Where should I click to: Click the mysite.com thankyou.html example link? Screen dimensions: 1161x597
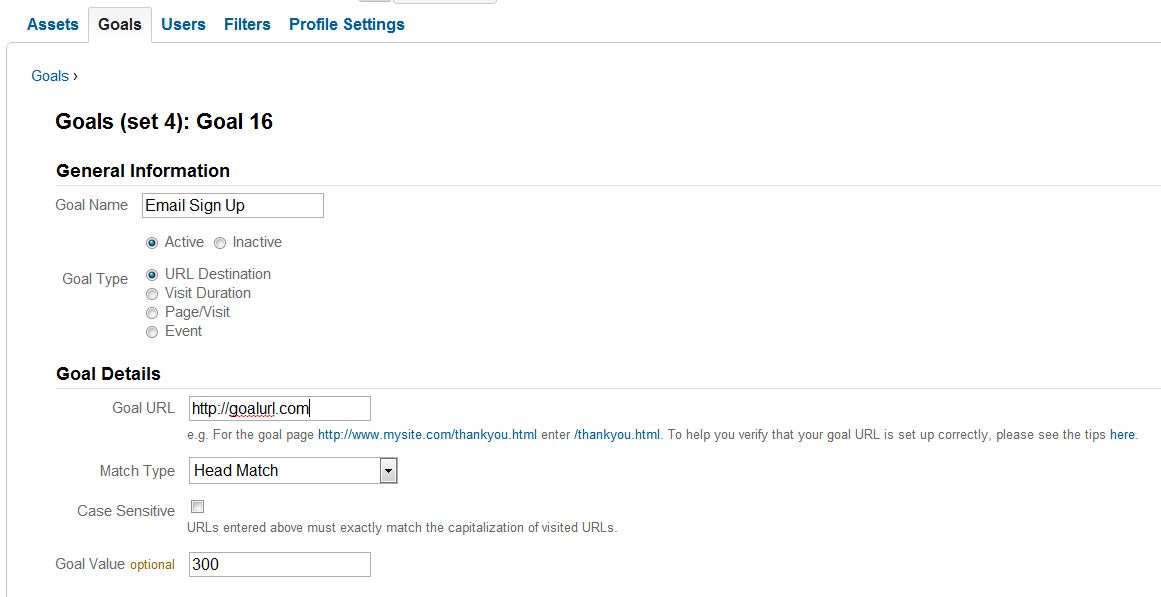(x=427, y=435)
